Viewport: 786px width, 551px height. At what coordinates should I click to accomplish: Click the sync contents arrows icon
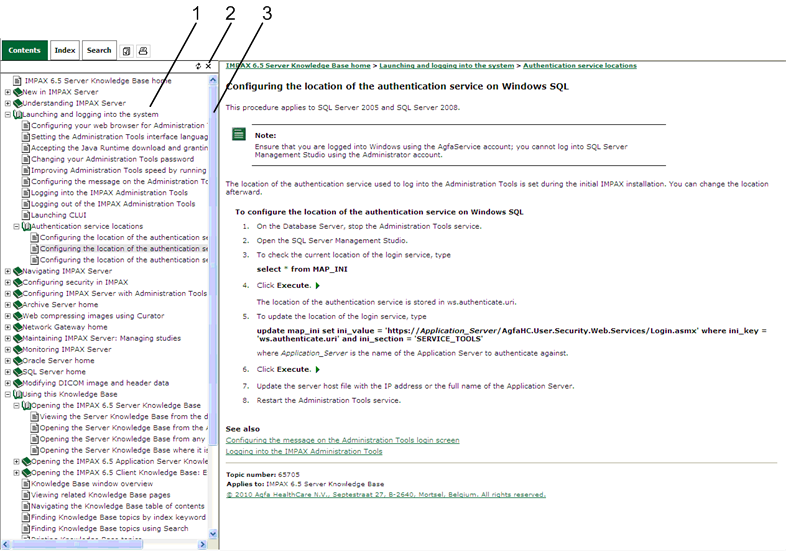coord(199,66)
